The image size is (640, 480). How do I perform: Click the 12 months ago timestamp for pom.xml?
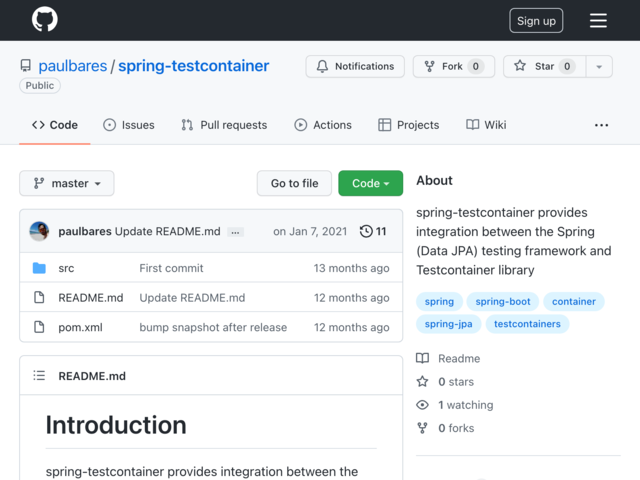coord(351,327)
